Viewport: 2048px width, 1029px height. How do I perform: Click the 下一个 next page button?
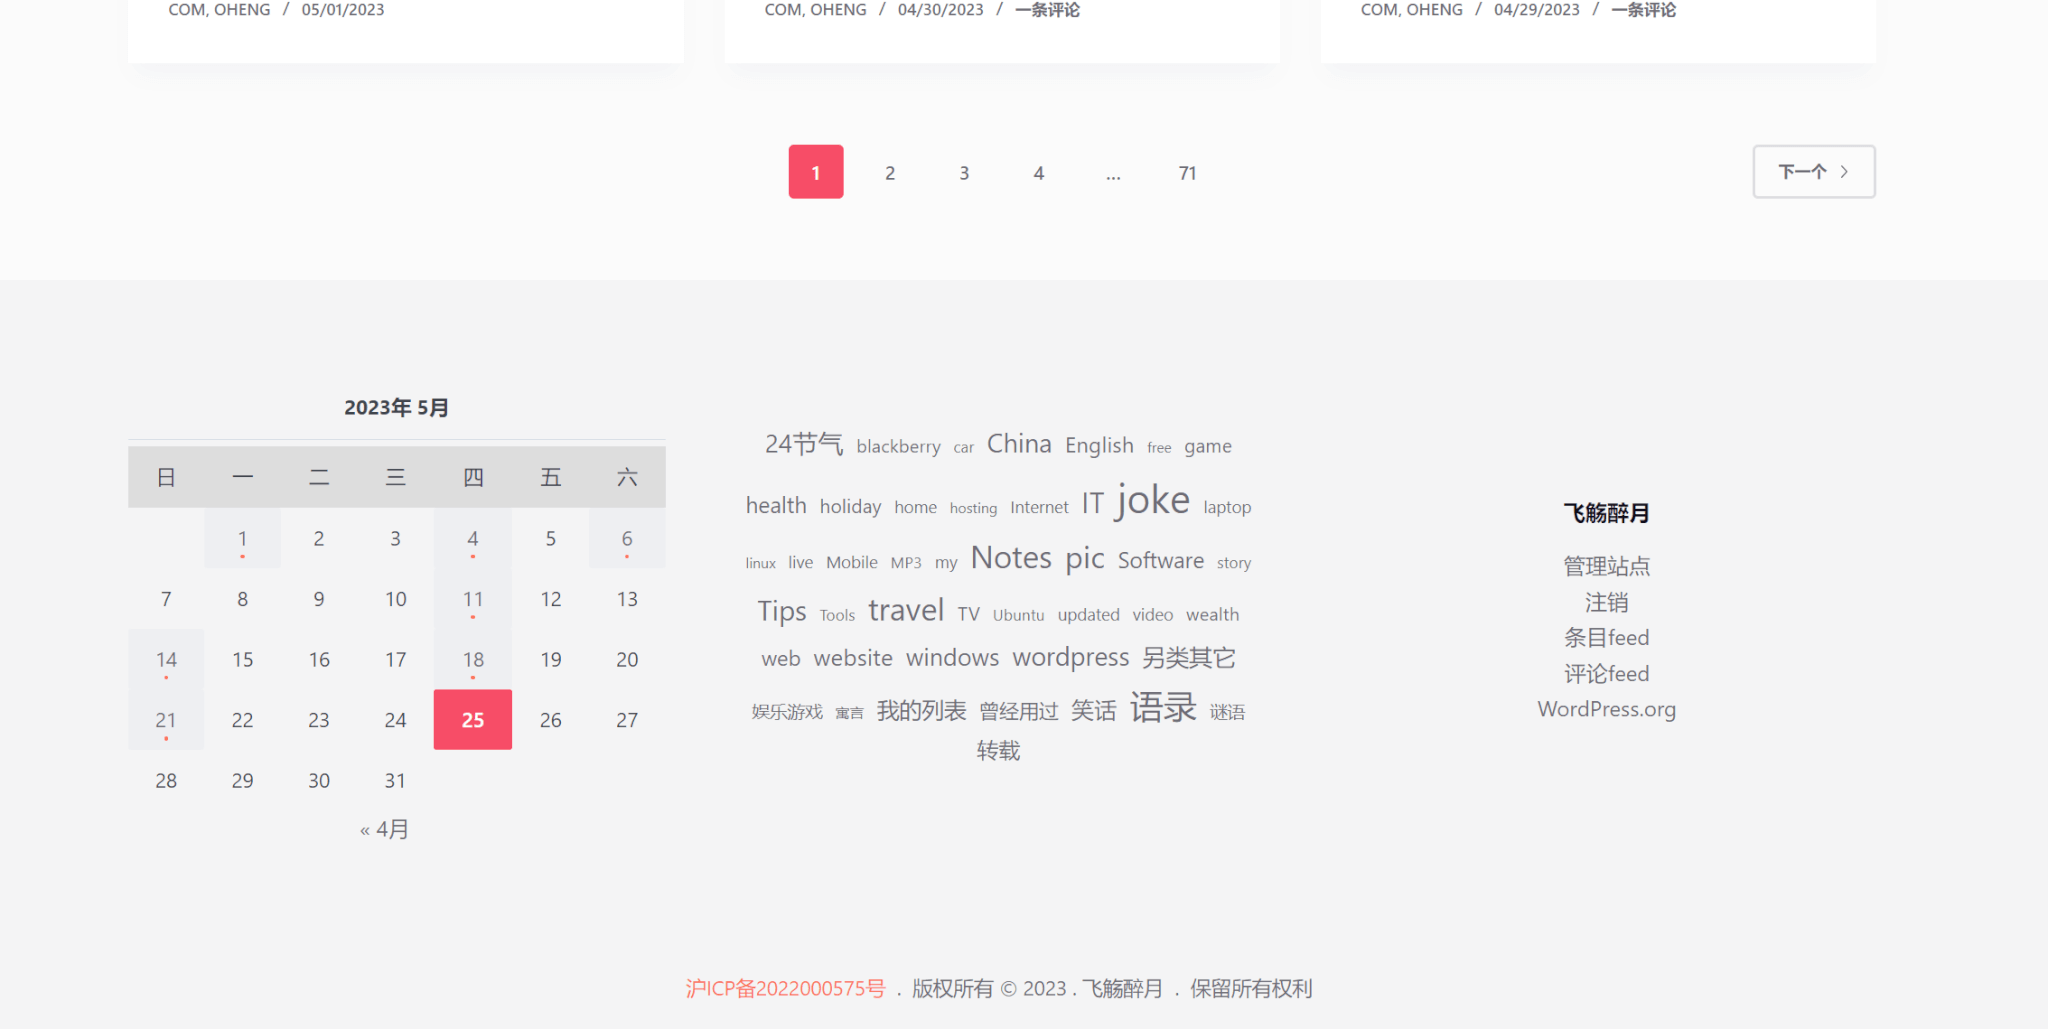[x=1813, y=172]
